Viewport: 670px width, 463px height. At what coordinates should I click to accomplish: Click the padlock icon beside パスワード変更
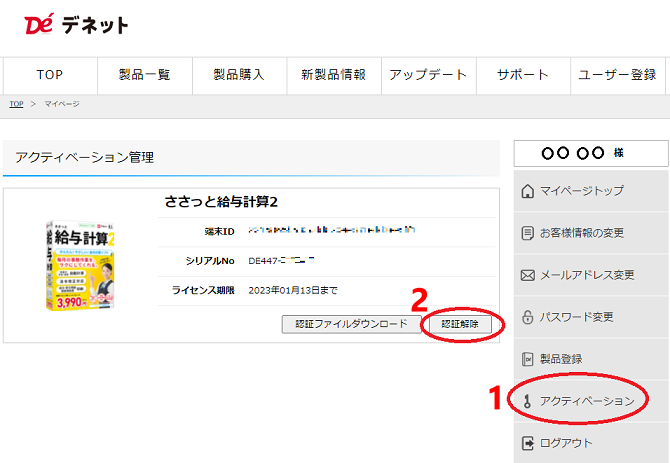[528, 317]
